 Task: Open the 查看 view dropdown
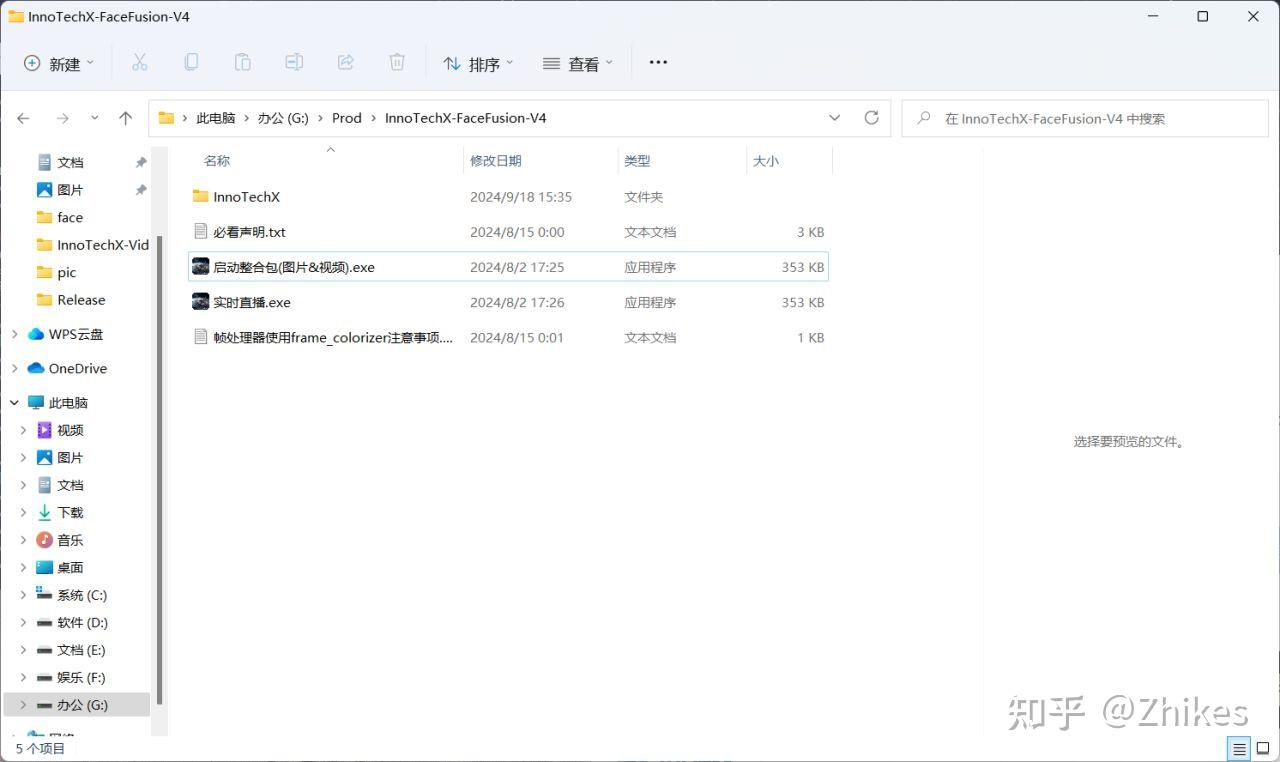click(577, 64)
